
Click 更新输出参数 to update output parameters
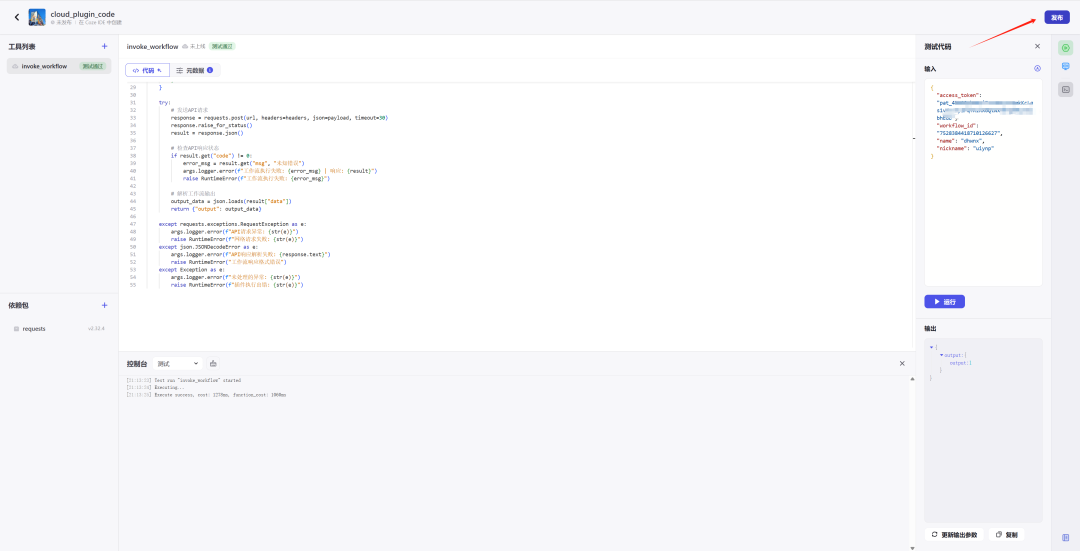click(954, 534)
